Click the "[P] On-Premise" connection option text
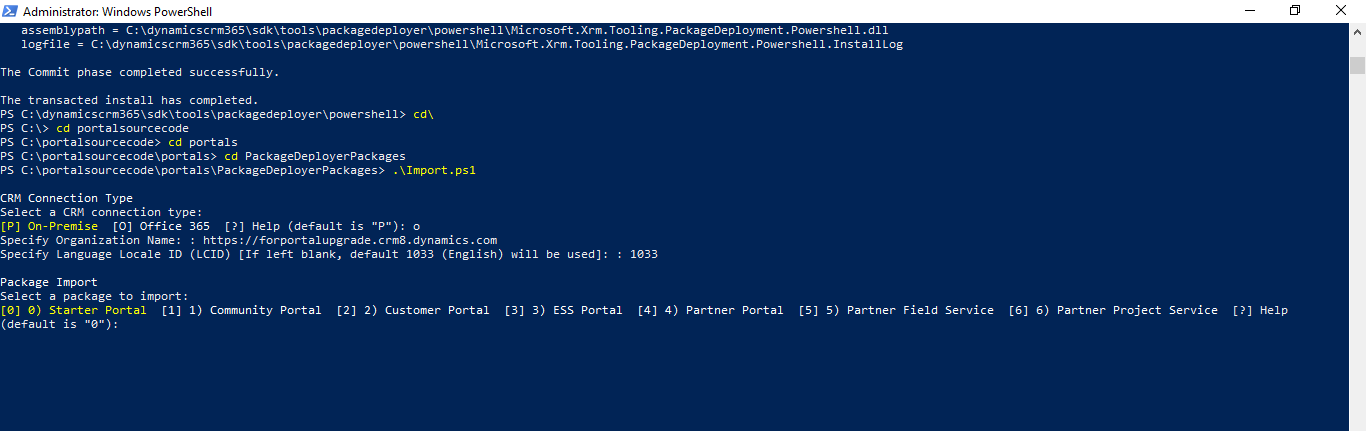1366x431 pixels. tap(49, 226)
